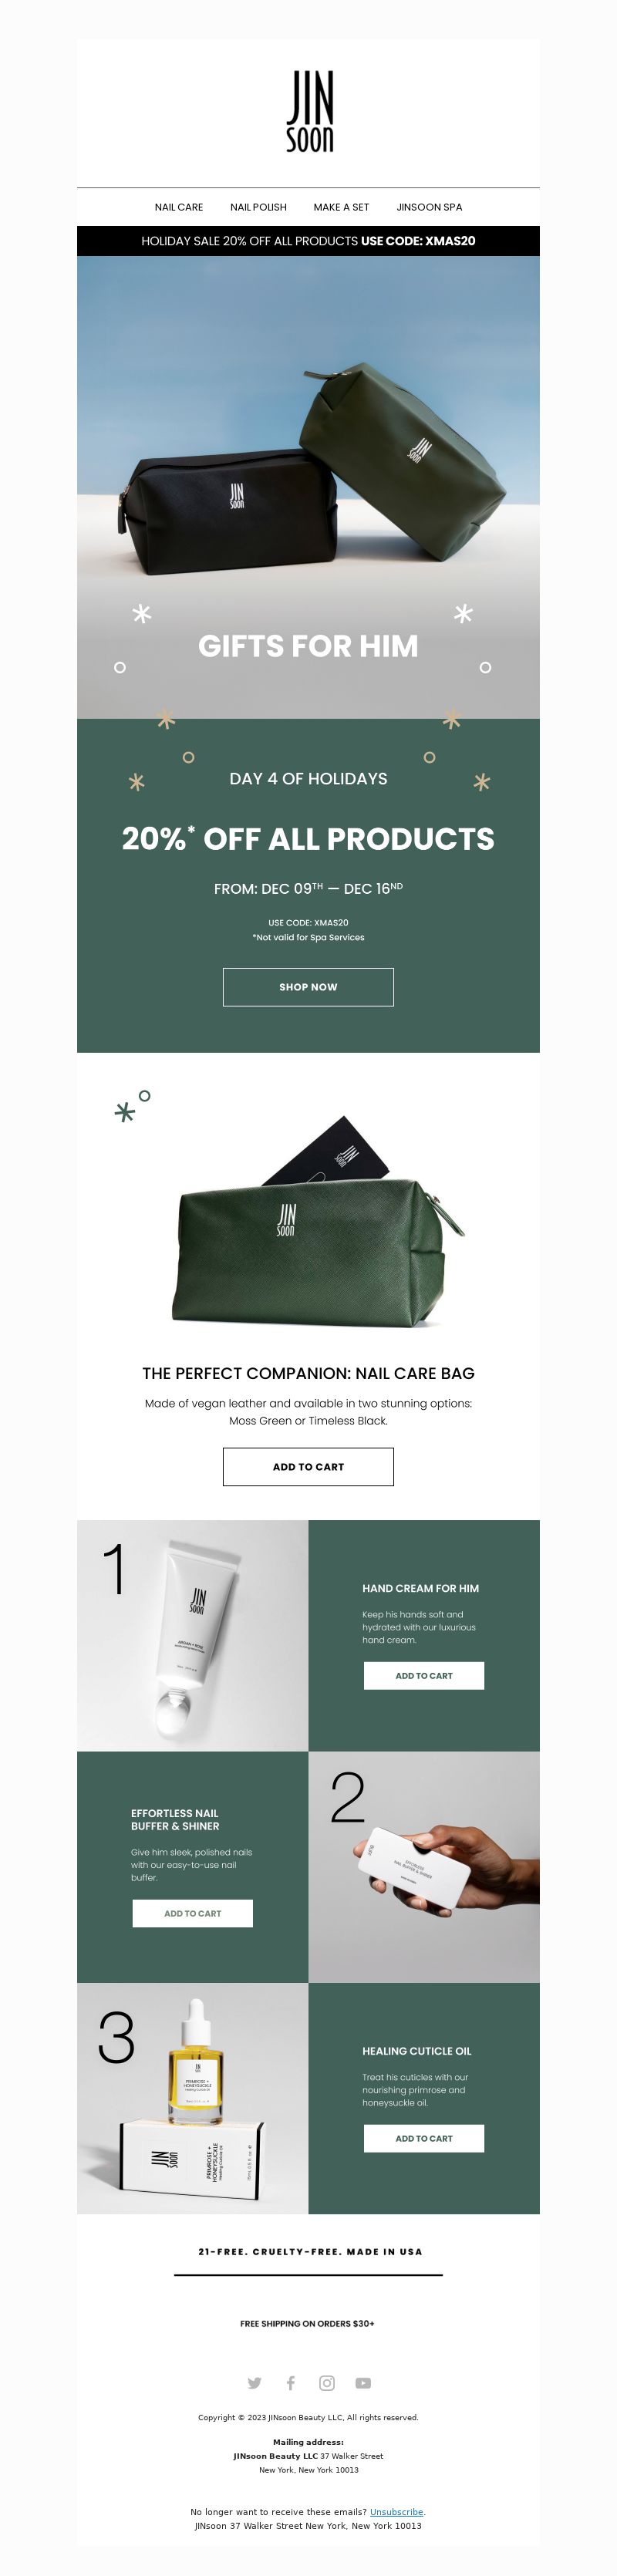Click the Unsubscribe link
617x2576 pixels.
[397, 2512]
